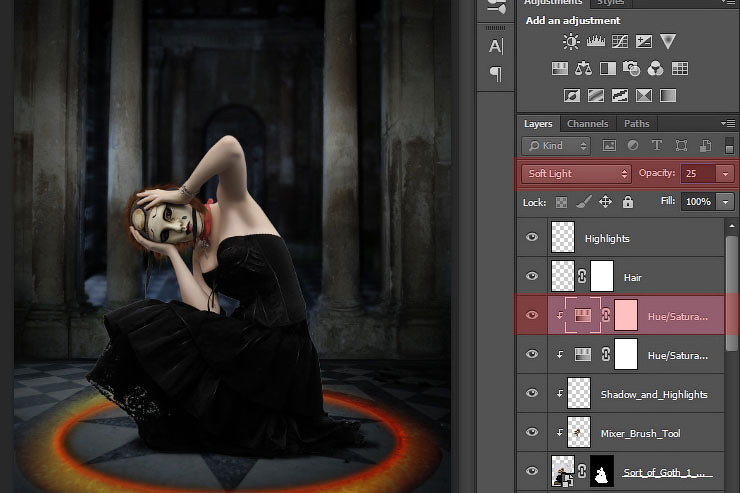Screen dimensions: 740x493
Task: Add a Brightness/Contrast adjustment
Action: point(571,42)
